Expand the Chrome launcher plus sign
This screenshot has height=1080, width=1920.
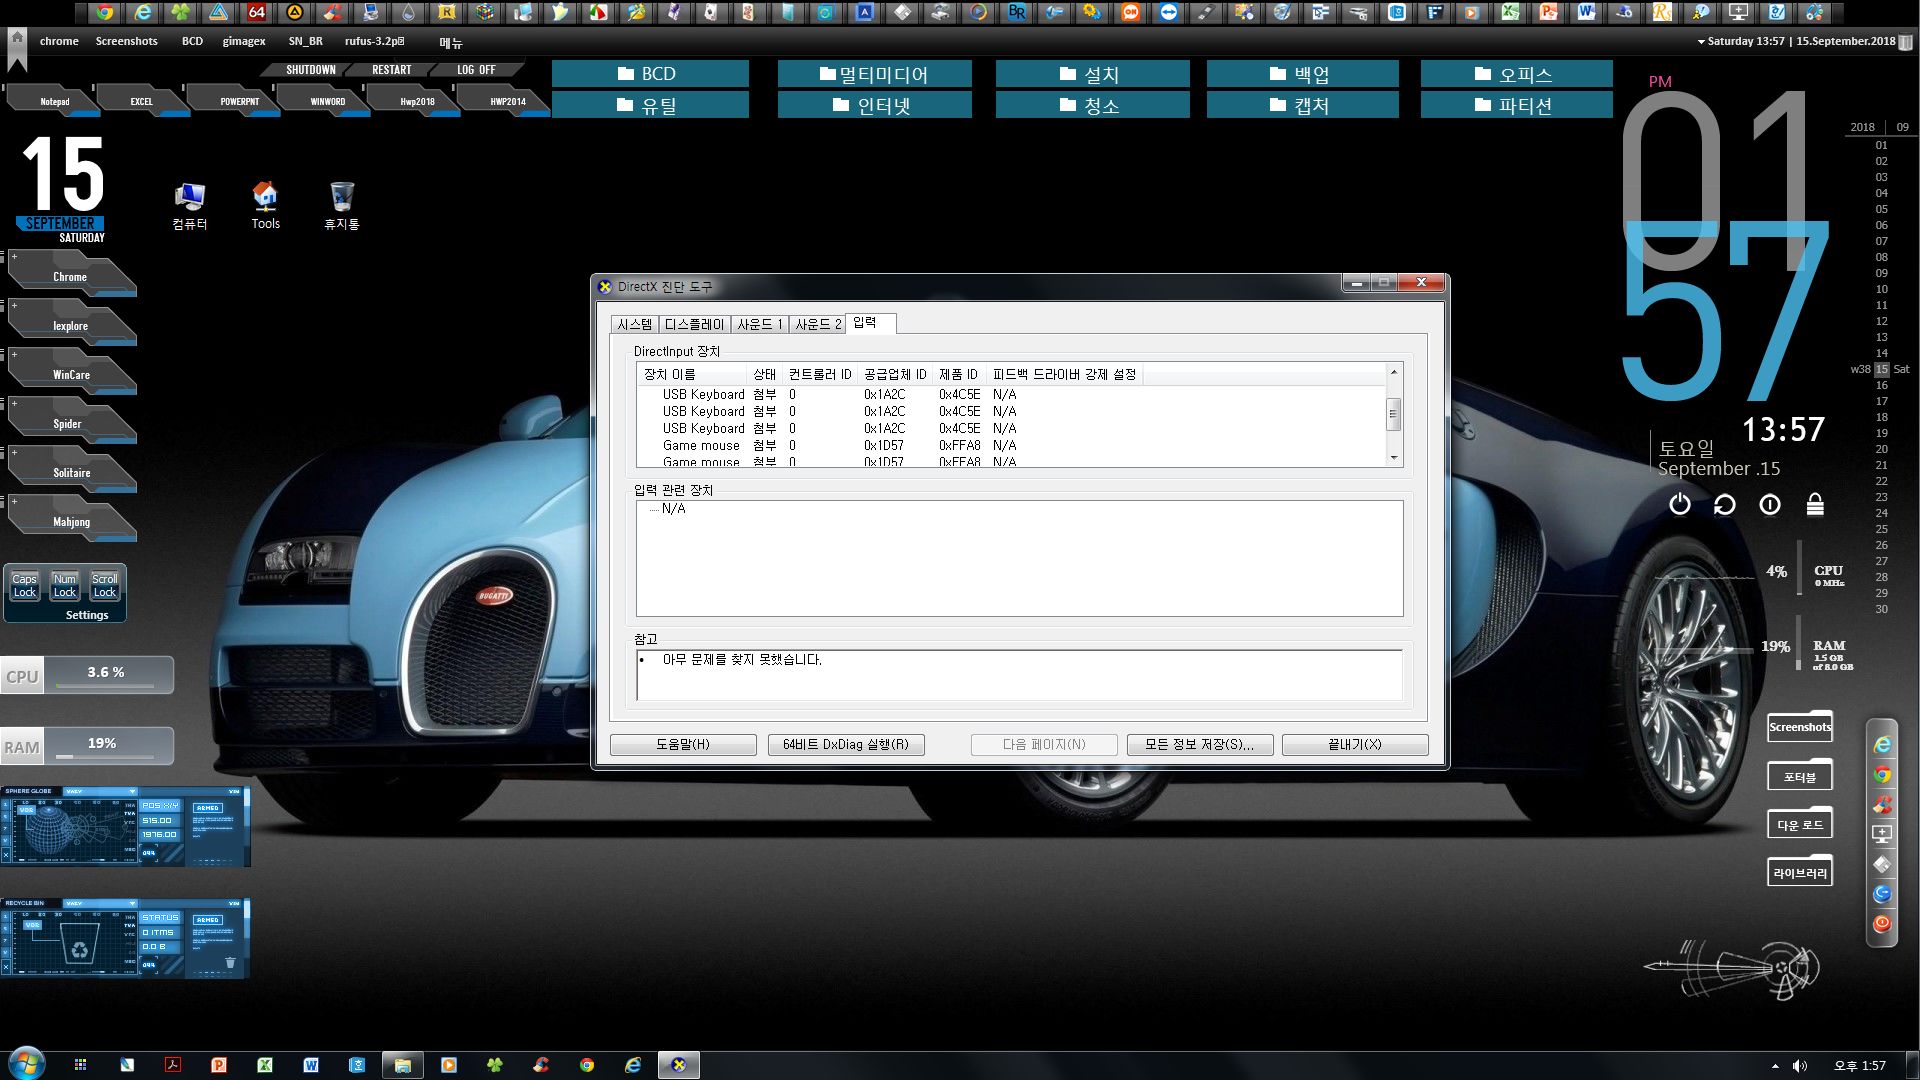[x=14, y=257]
